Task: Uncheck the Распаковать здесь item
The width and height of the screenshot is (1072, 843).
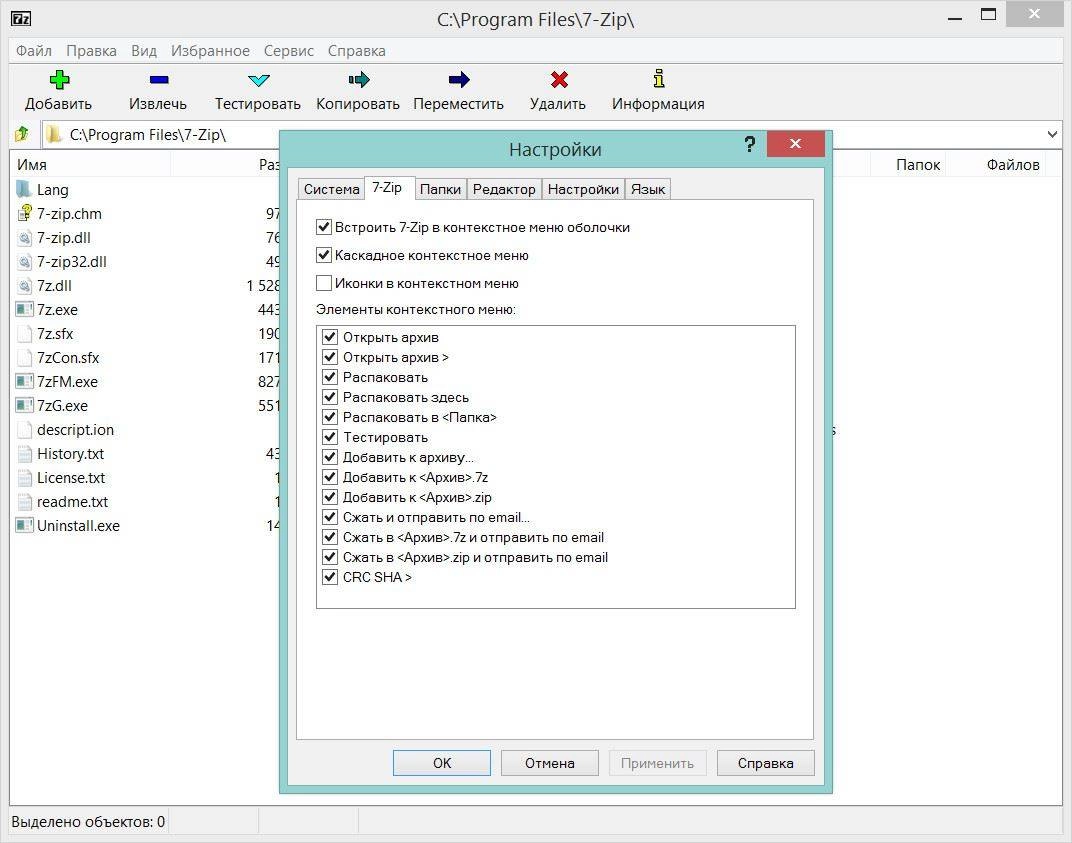Action: pyautogui.click(x=330, y=397)
